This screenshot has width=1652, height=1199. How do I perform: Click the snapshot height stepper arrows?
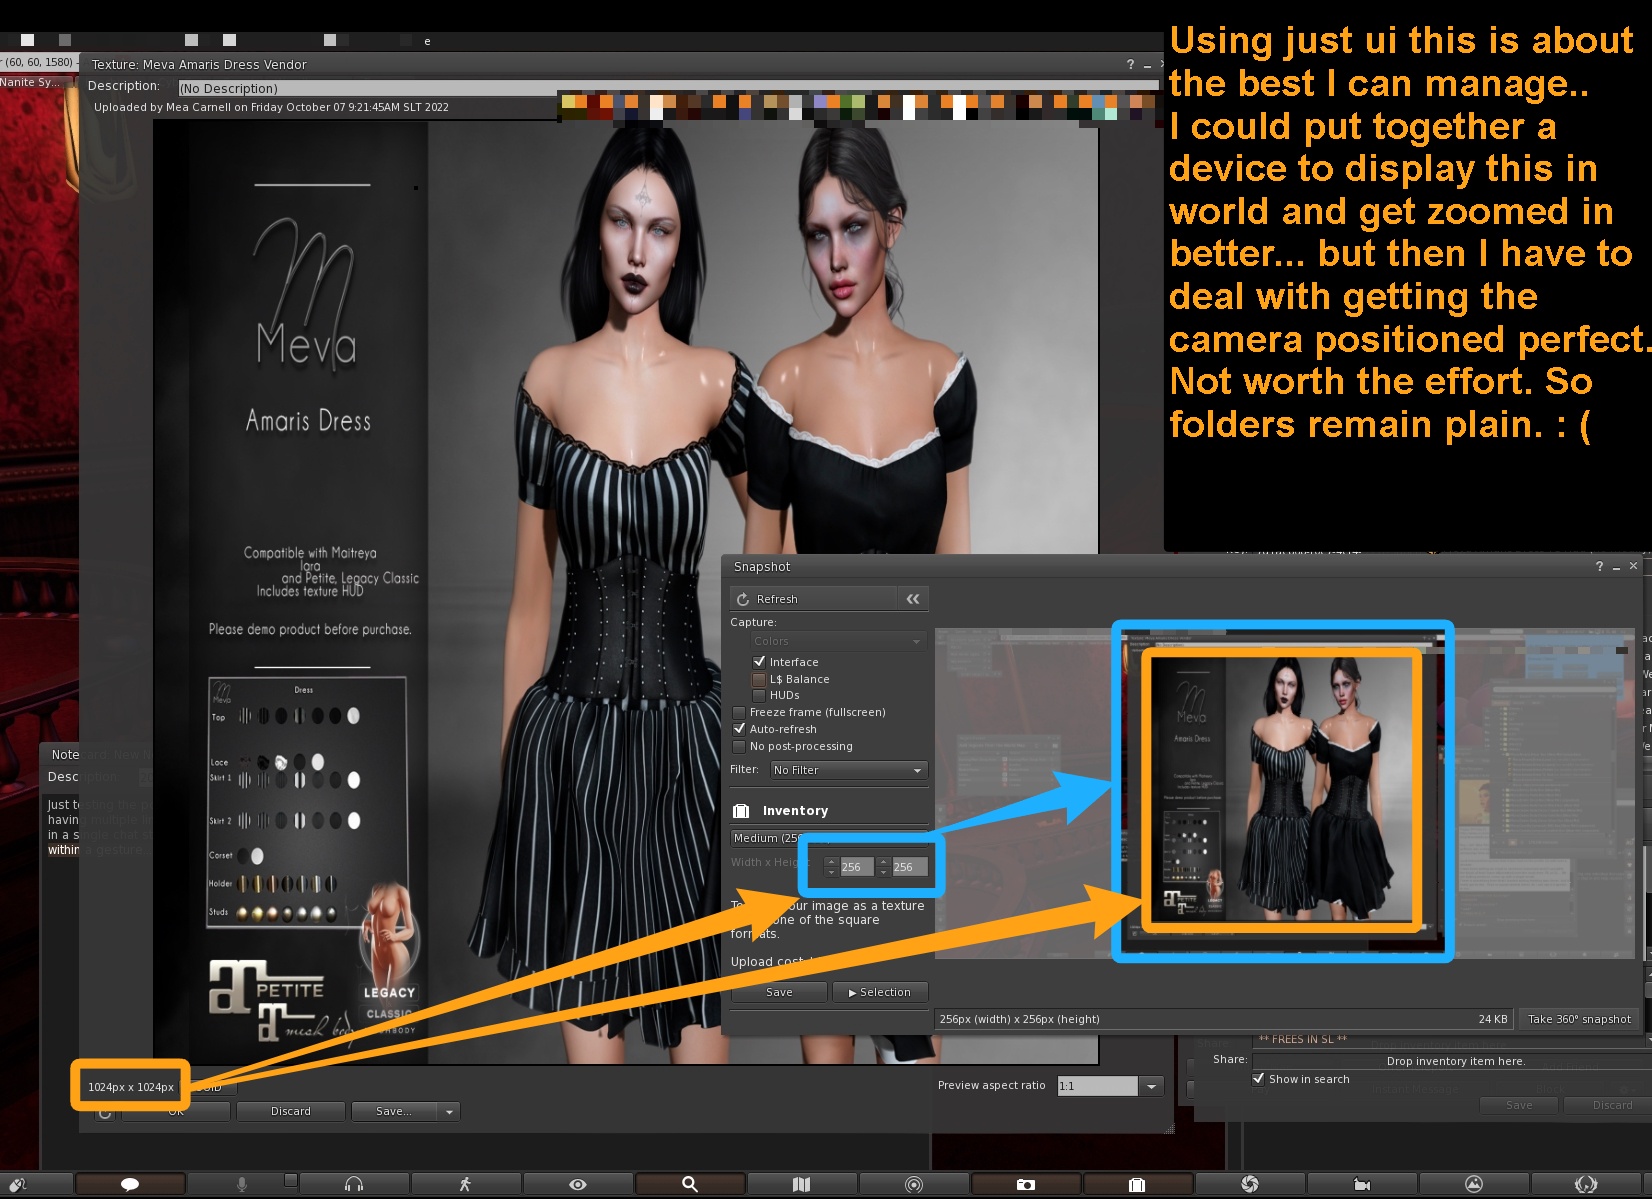(x=883, y=867)
